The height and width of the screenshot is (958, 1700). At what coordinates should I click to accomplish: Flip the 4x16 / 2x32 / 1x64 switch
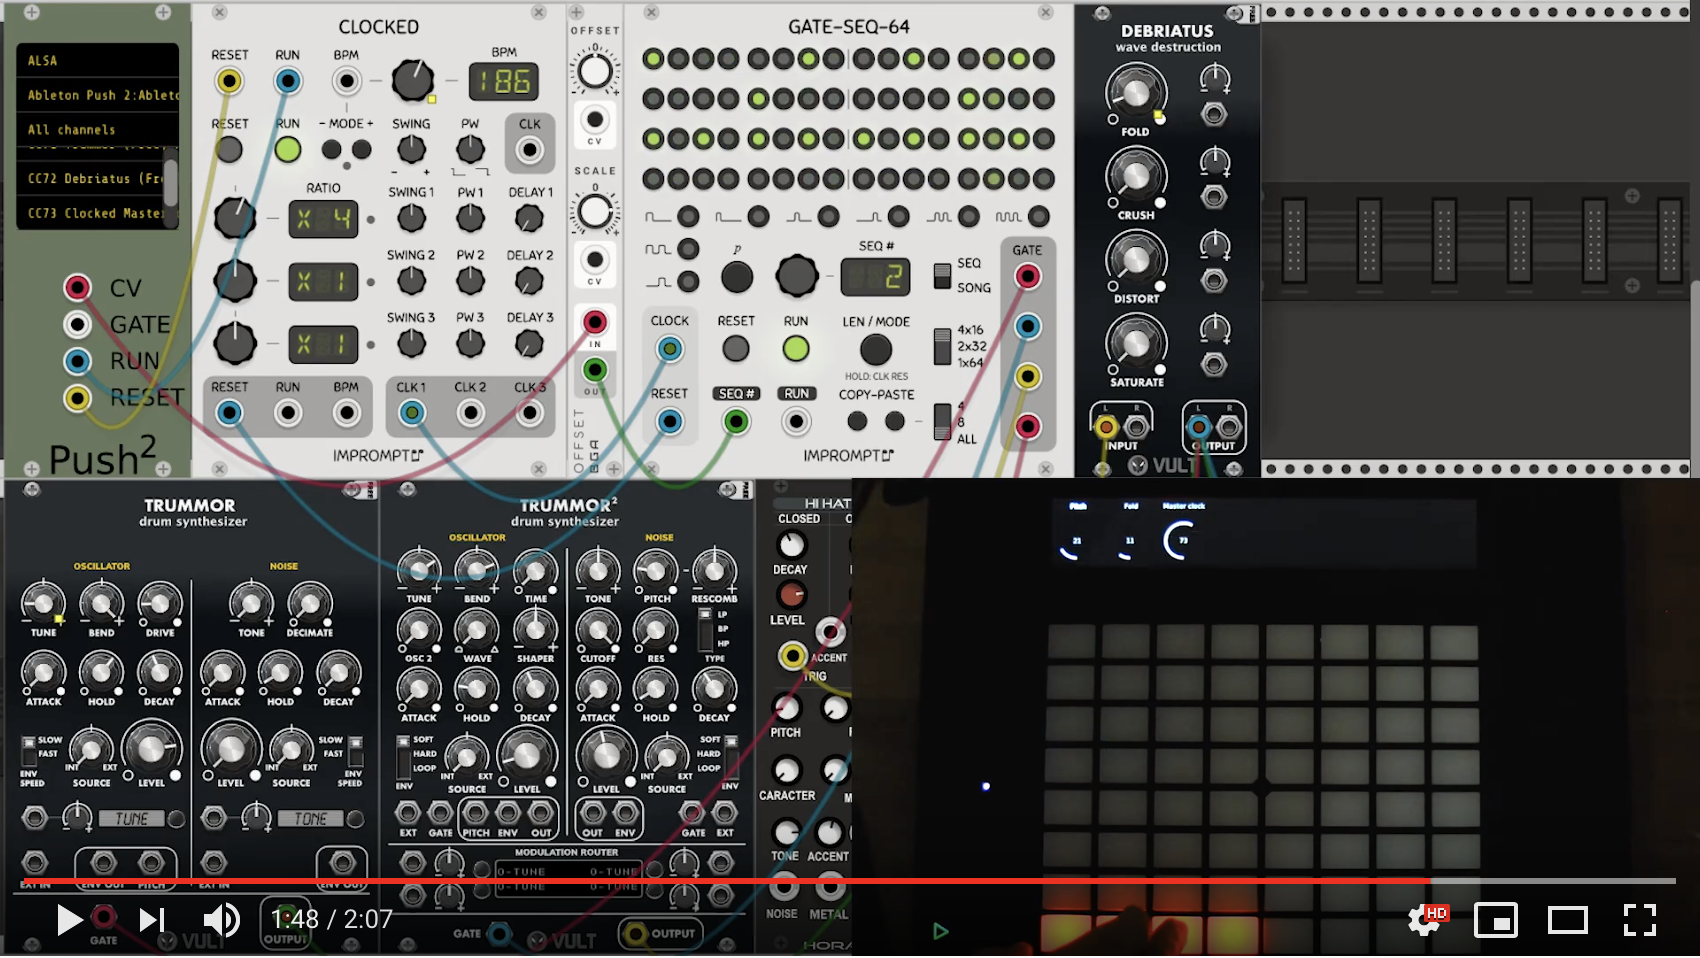941,346
